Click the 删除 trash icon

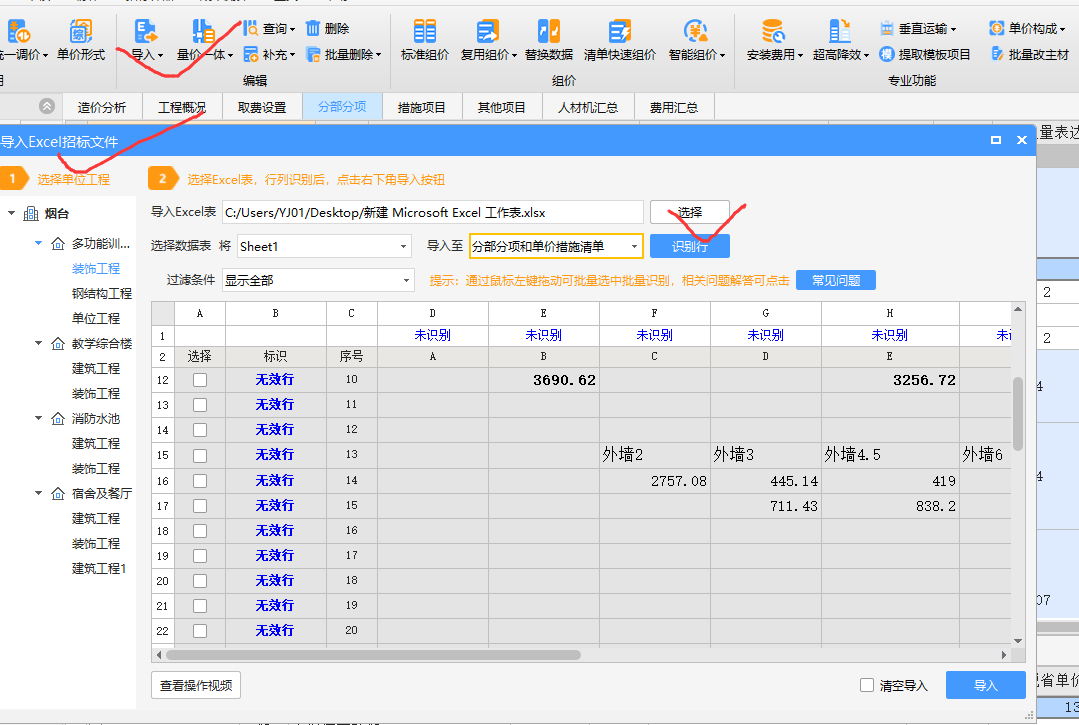312,28
